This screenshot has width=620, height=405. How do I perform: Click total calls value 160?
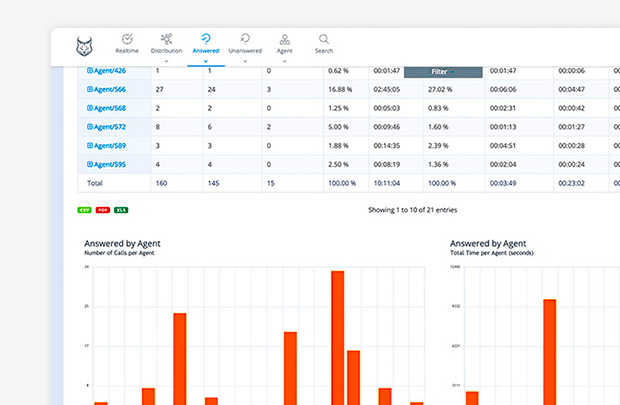(161, 183)
